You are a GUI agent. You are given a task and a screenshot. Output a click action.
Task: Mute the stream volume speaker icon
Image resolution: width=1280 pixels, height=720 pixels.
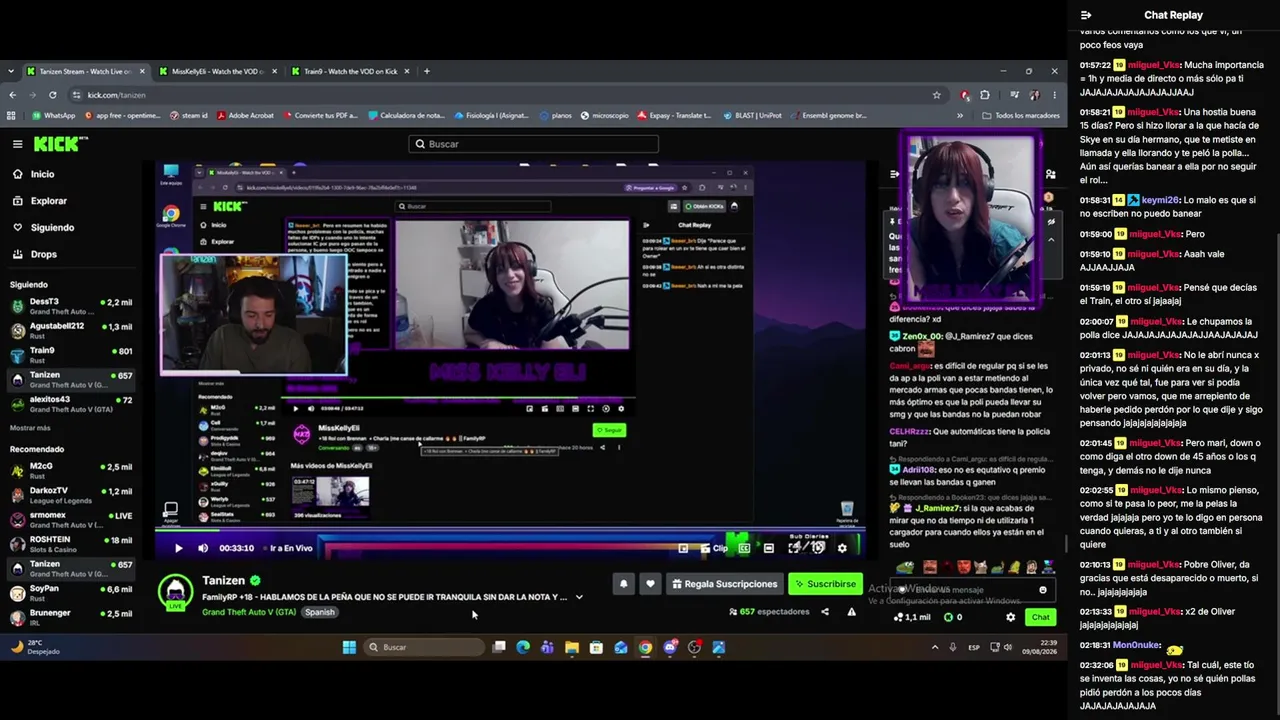tap(203, 548)
